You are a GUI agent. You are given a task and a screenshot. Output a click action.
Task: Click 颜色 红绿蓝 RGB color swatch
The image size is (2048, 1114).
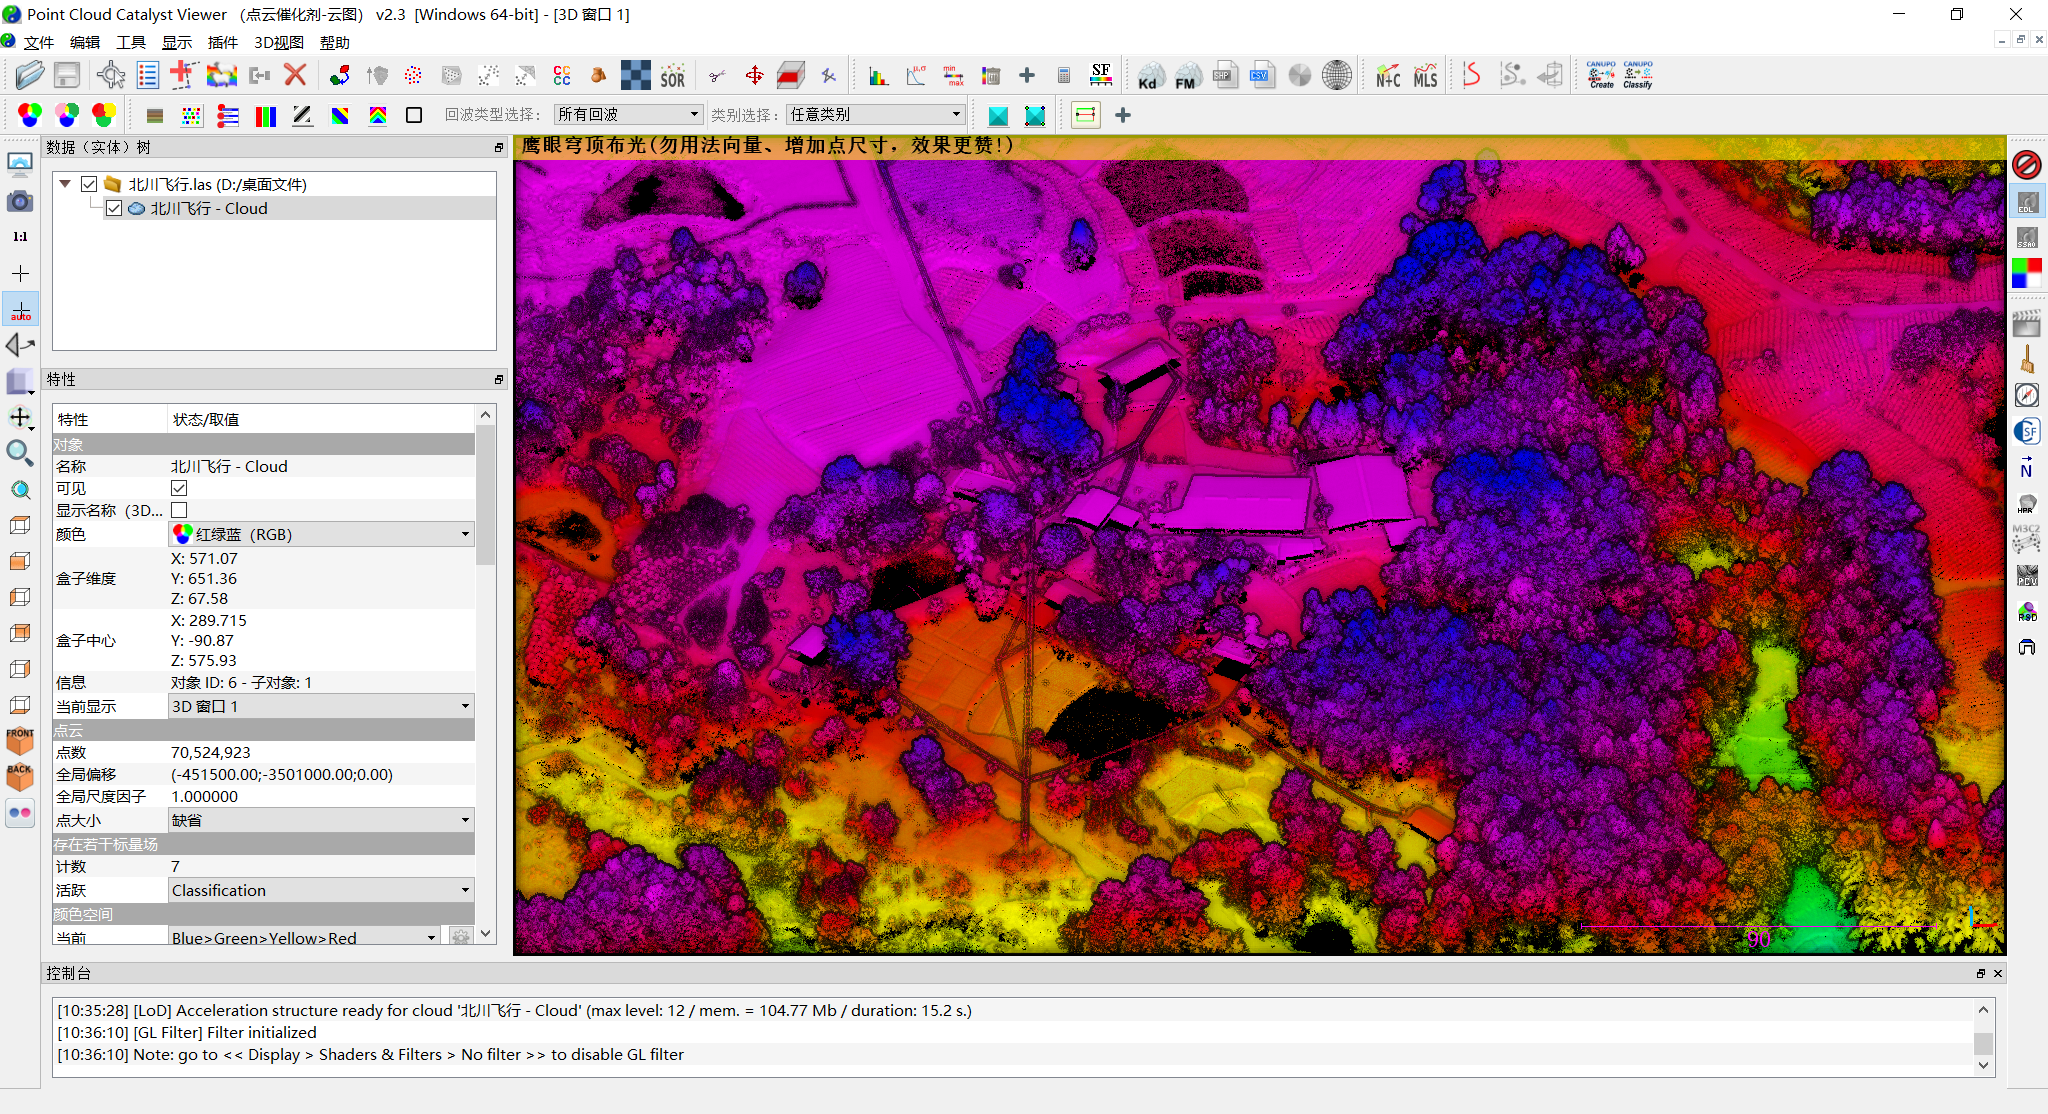pos(184,535)
